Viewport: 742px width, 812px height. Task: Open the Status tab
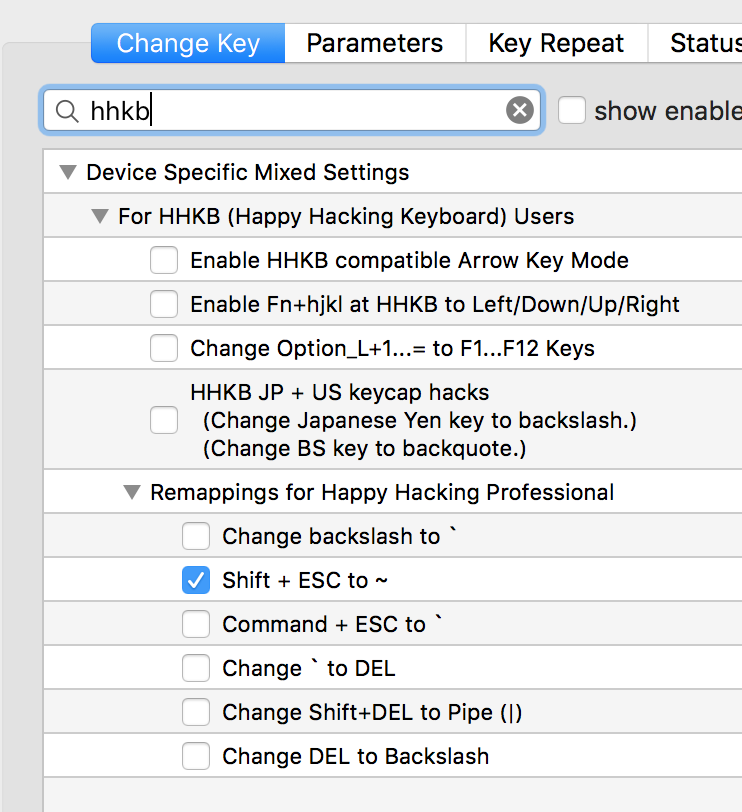click(695, 43)
